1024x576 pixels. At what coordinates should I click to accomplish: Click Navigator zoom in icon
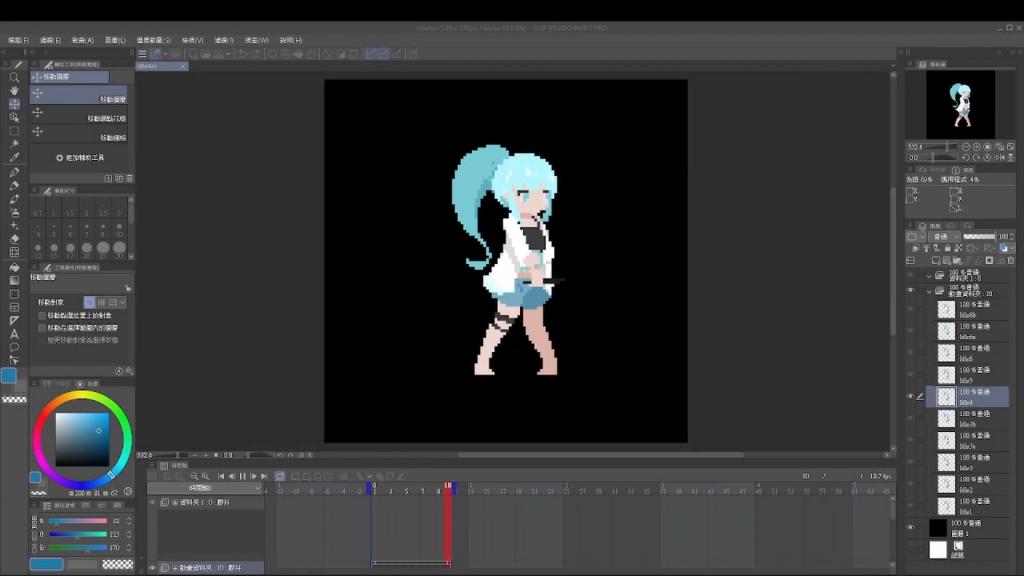pyautogui.click(x=977, y=147)
